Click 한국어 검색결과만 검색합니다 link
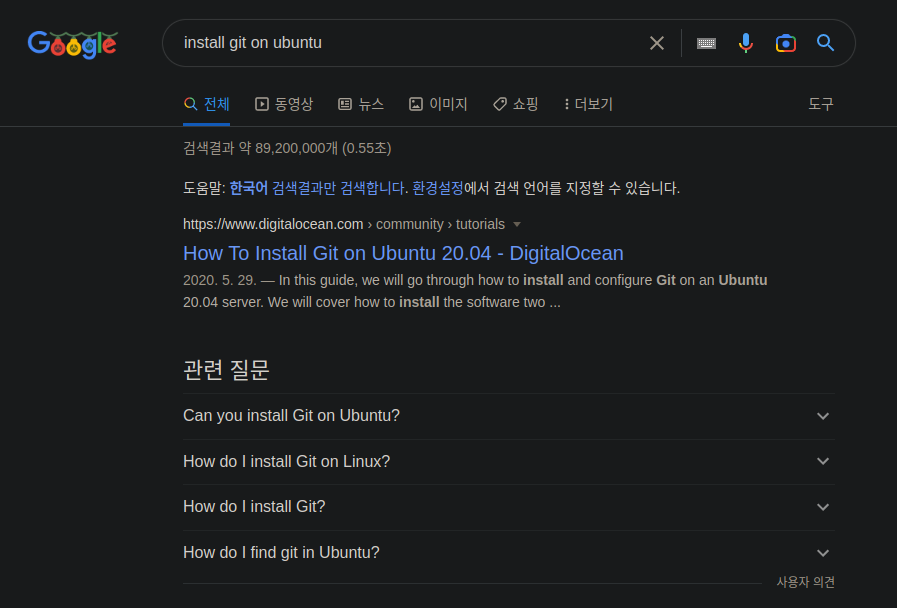This screenshot has height=608, width=897. [319, 188]
